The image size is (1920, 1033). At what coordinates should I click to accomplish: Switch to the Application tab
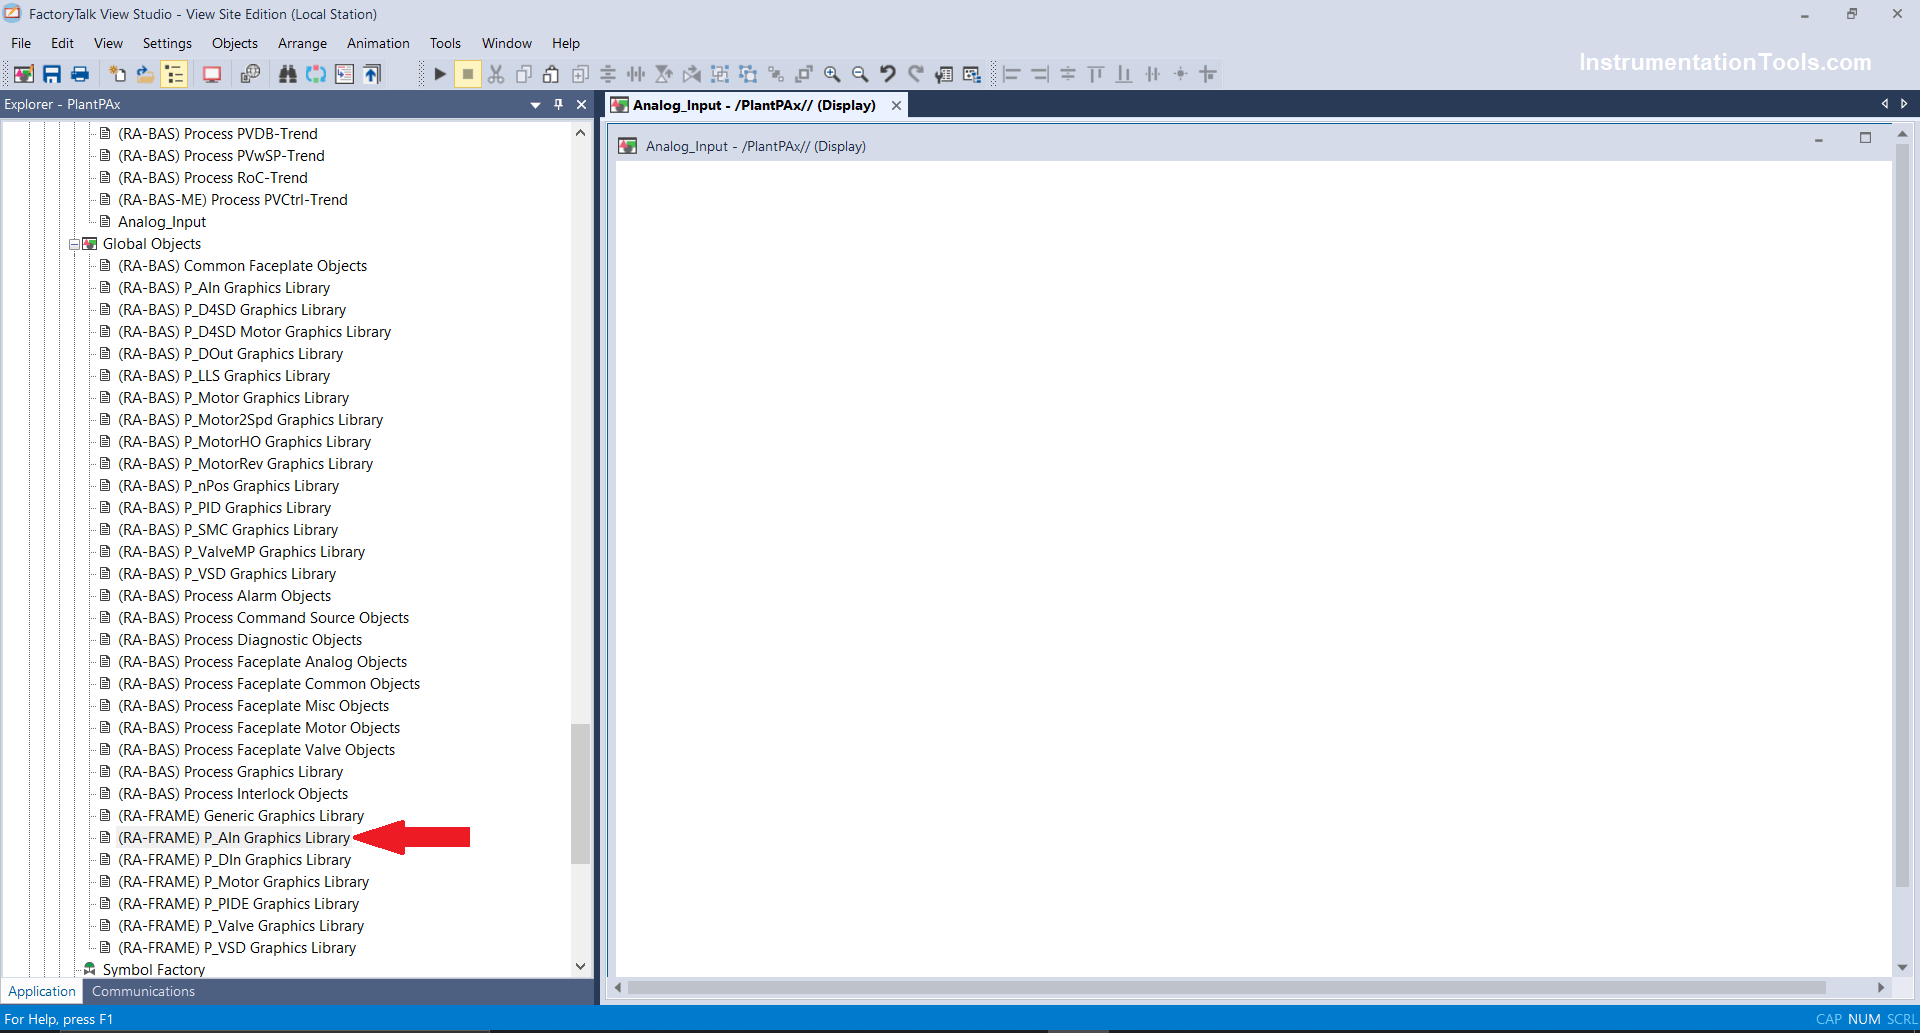coord(42,991)
